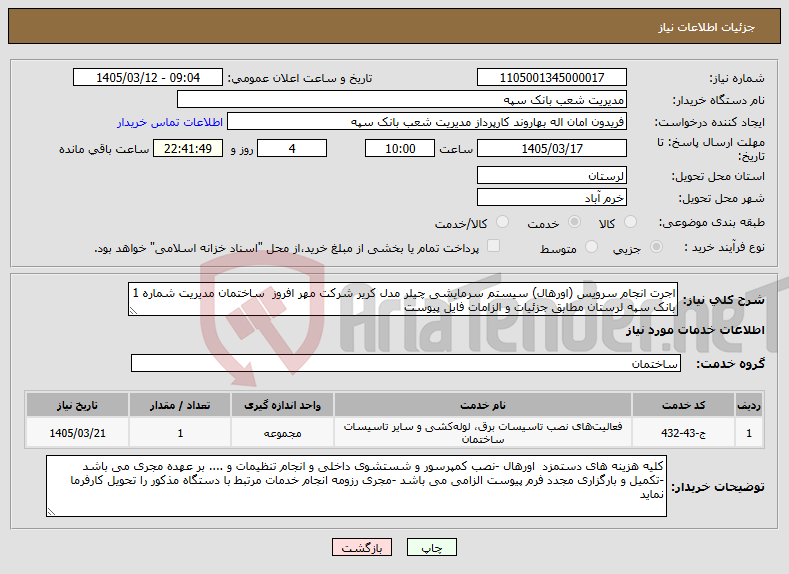Screen dimensions: 789x574
Task: Click the جزئیات اطلاعات نیاز page title
Action: (x=706, y=27)
